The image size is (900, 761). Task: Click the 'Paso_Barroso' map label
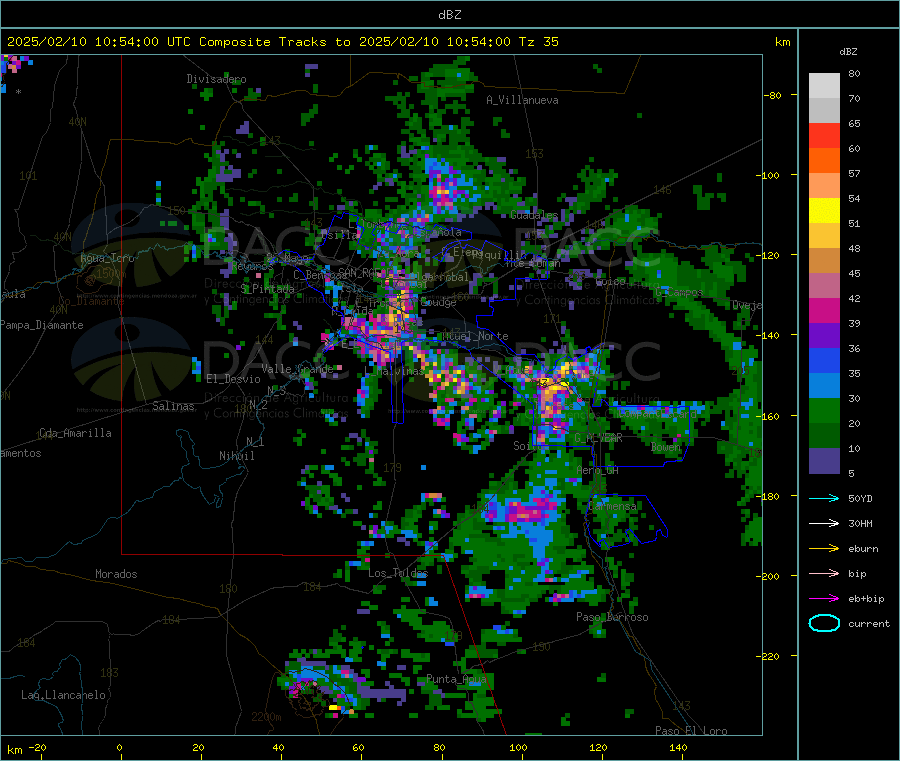pos(612,617)
